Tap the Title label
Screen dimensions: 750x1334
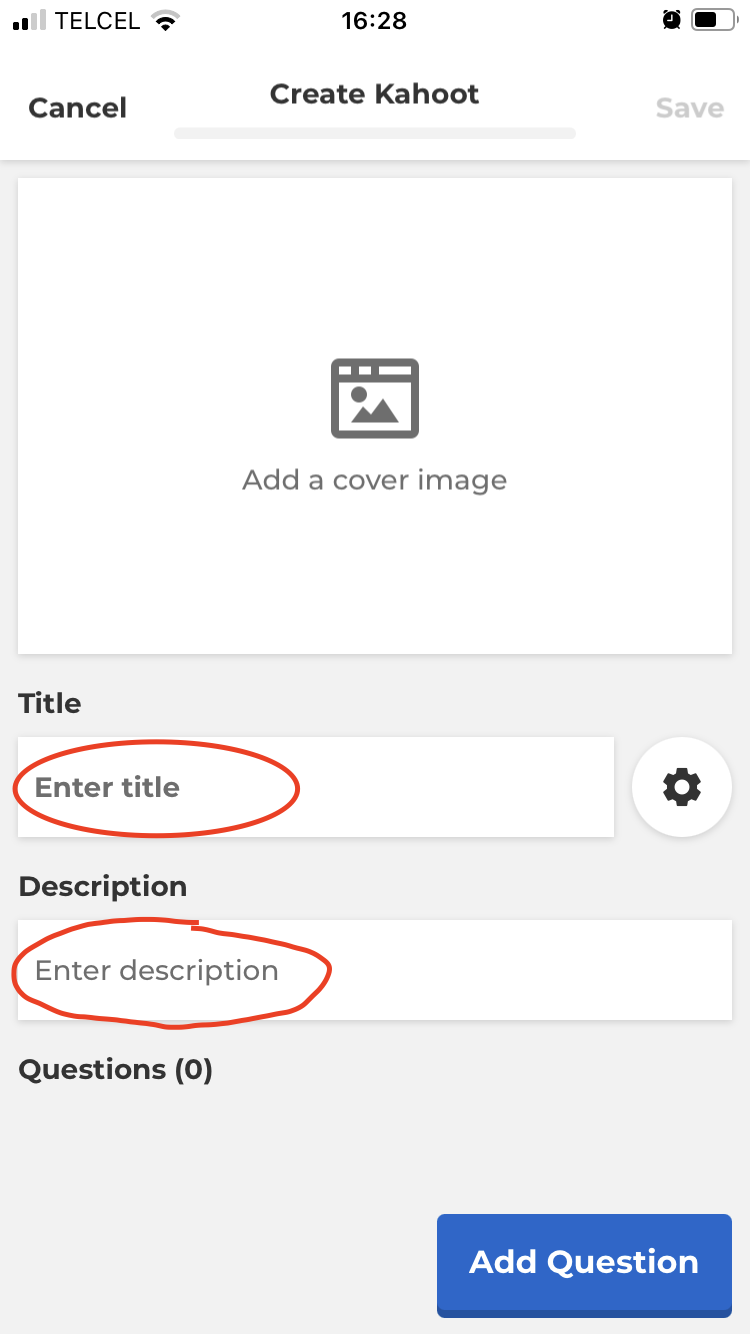tap(50, 703)
